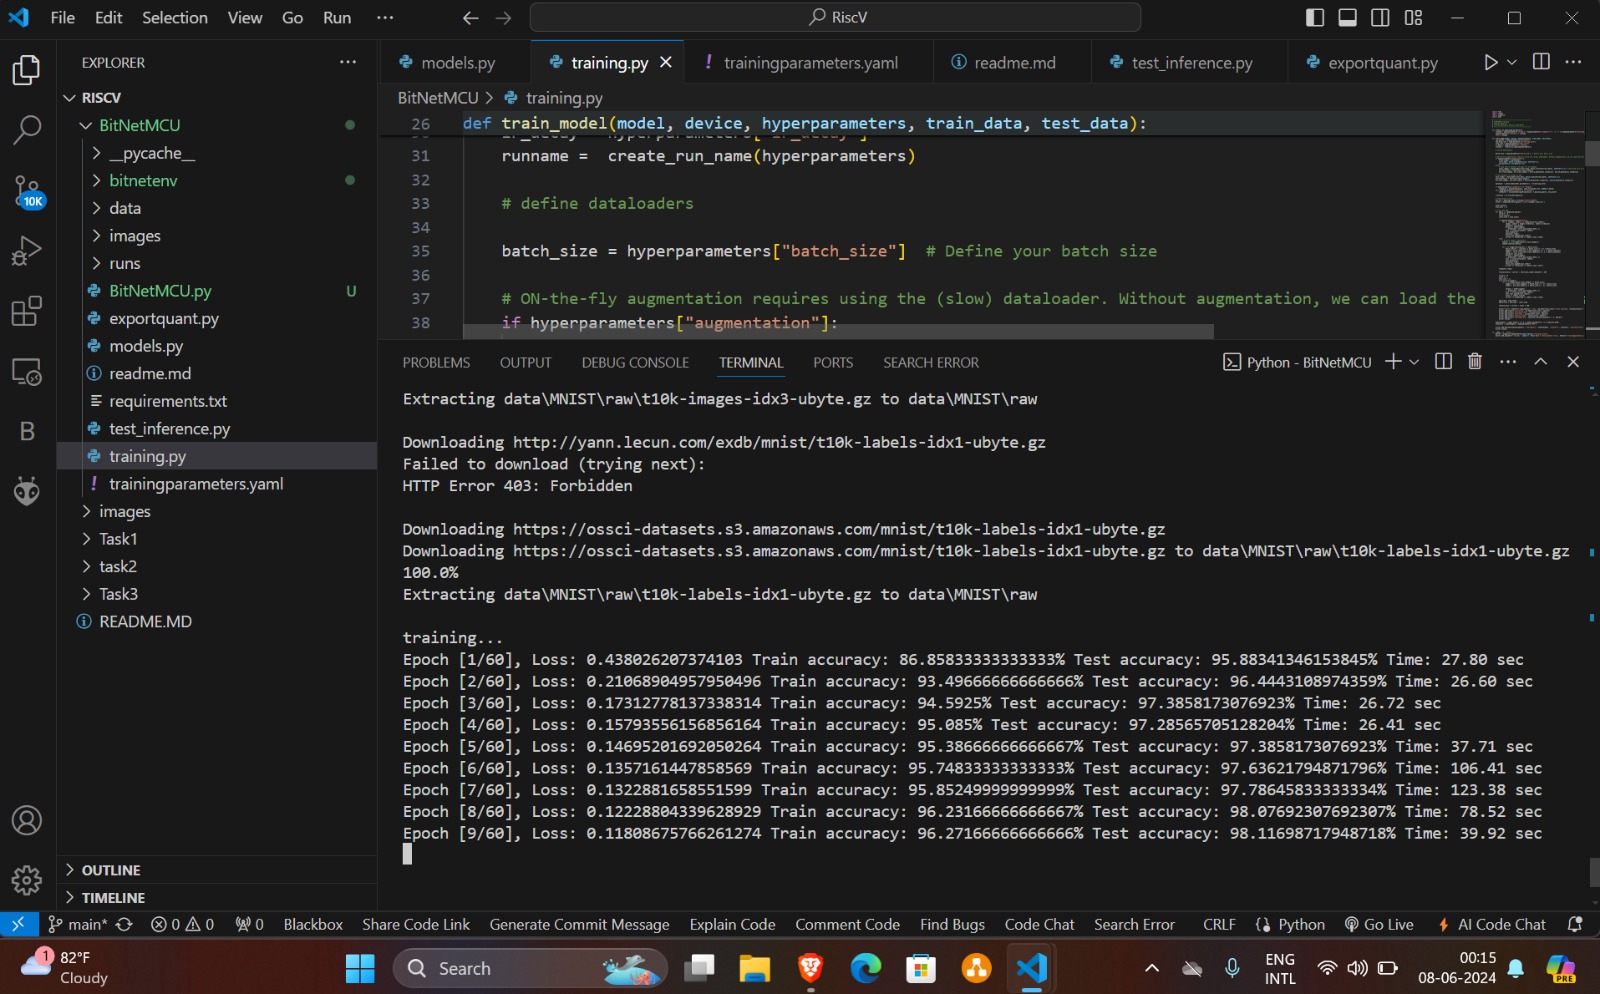Click the Run Python File play button
The image size is (1600, 994).
(1490, 62)
